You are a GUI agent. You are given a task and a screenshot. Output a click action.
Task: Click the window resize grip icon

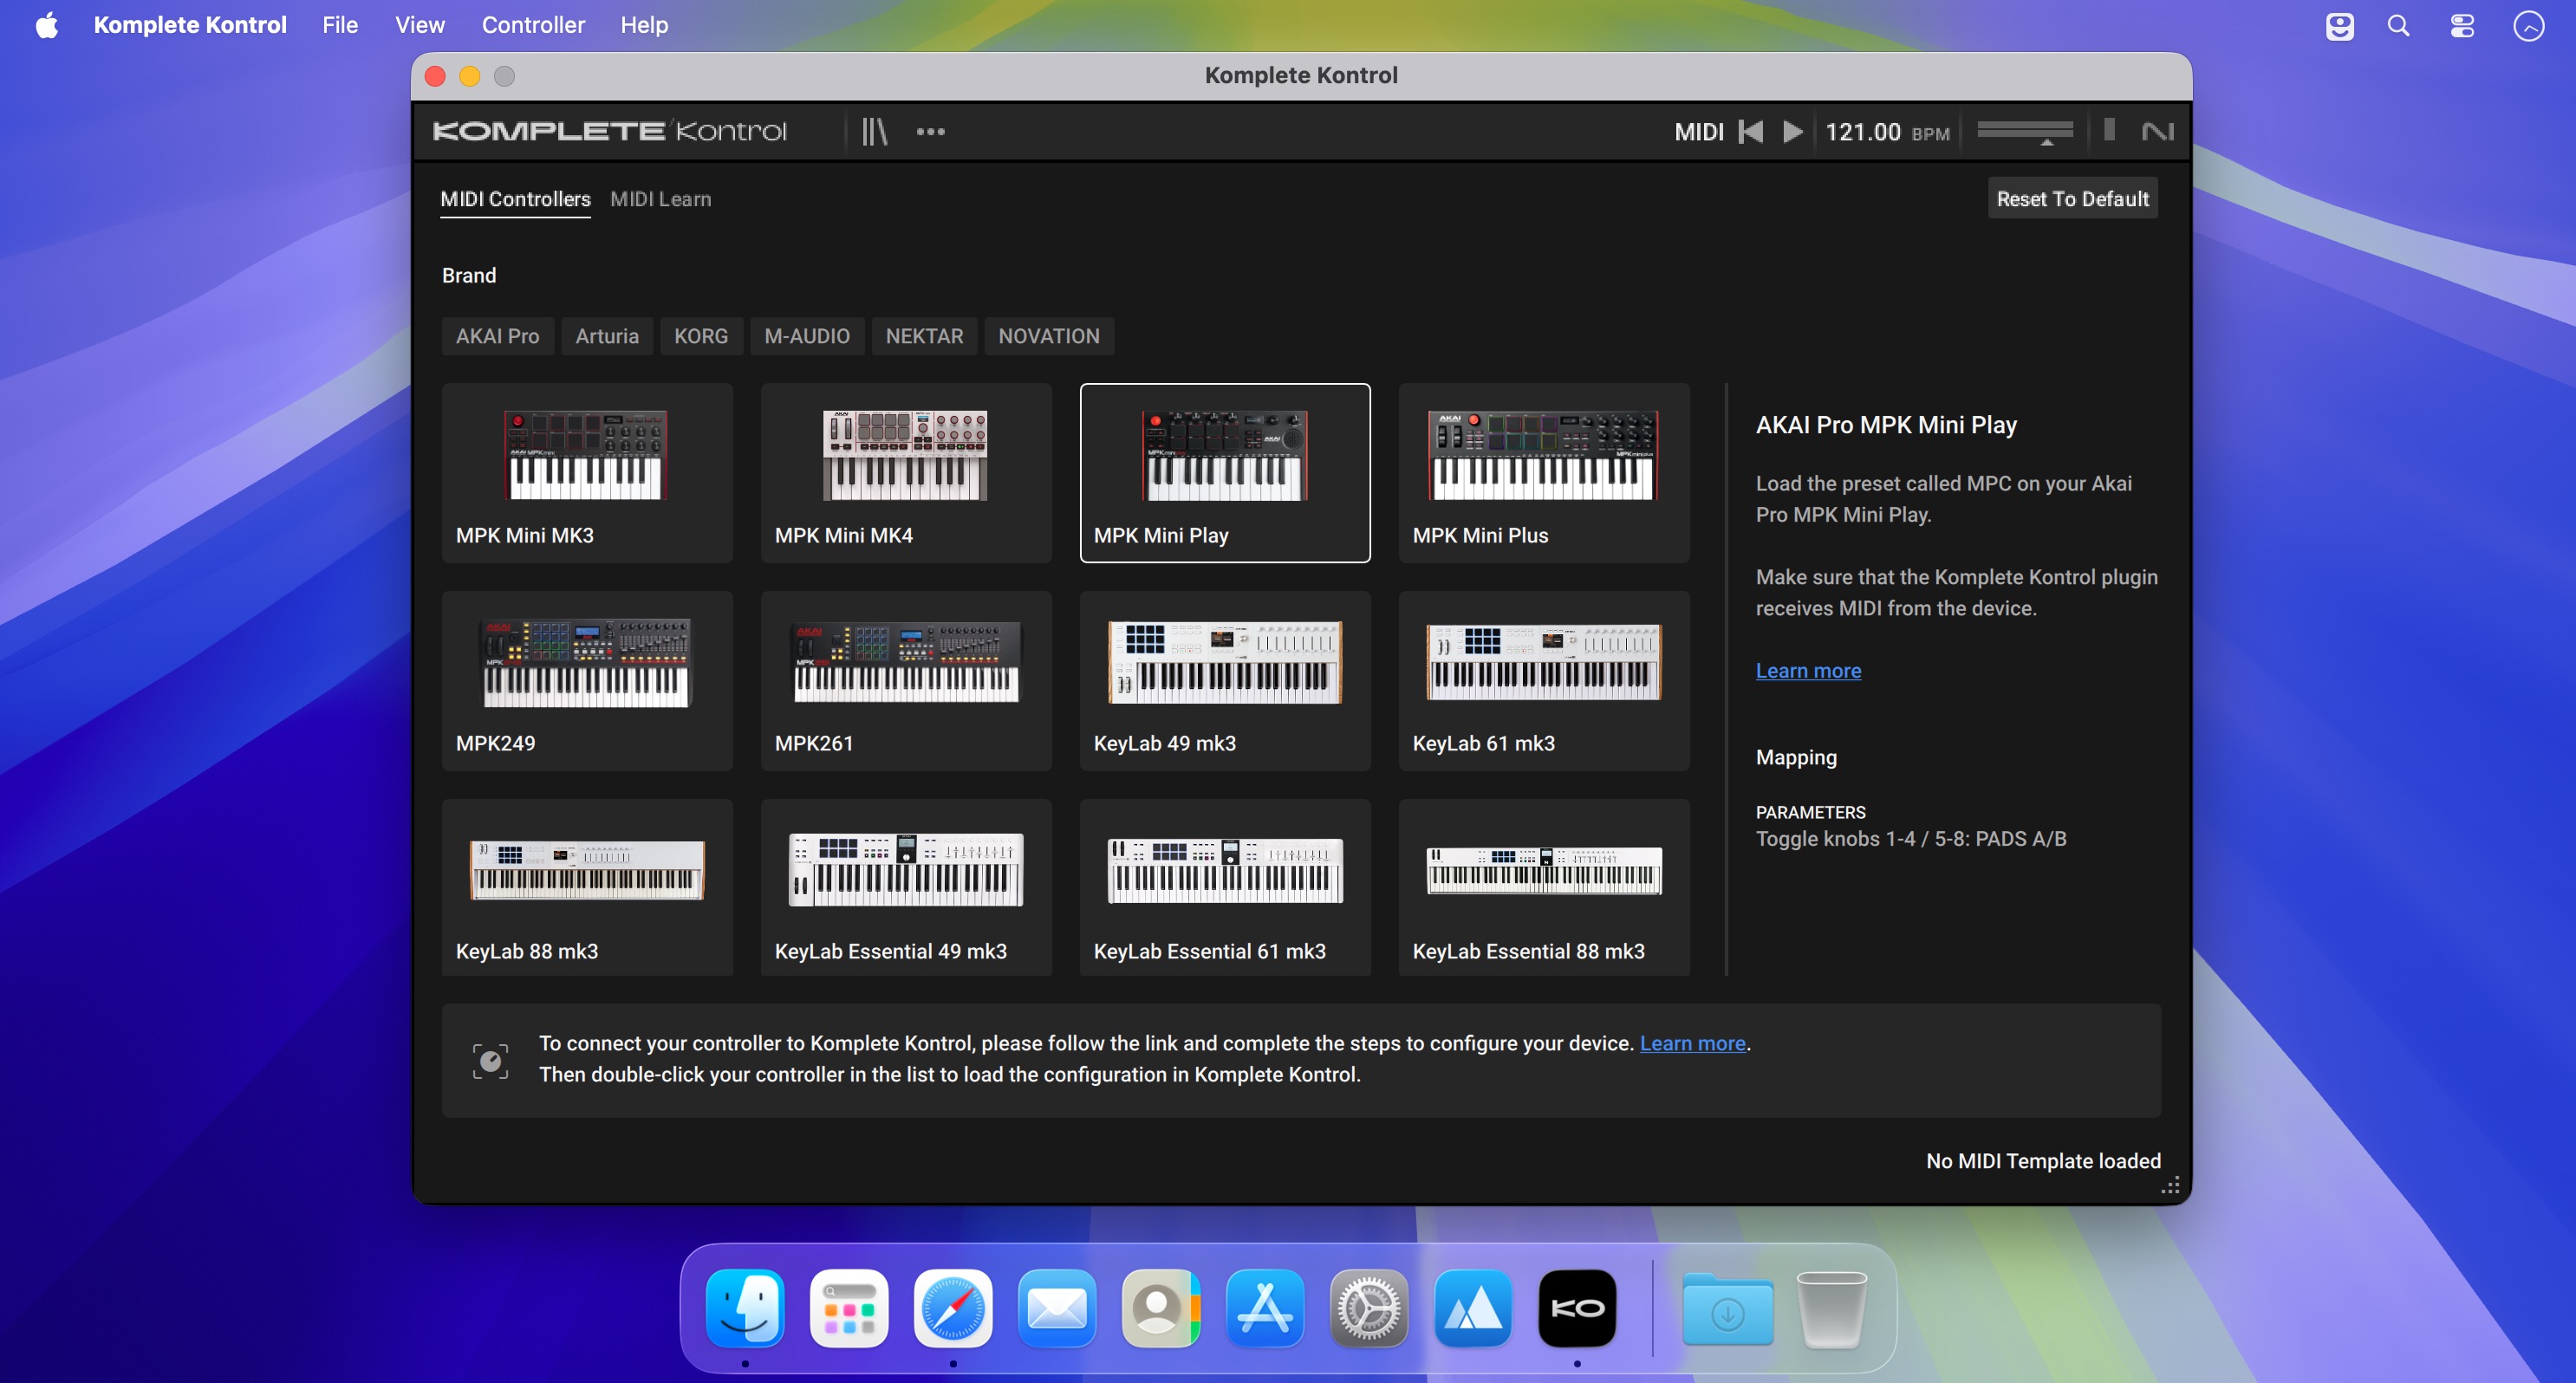click(x=2170, y=1185)
